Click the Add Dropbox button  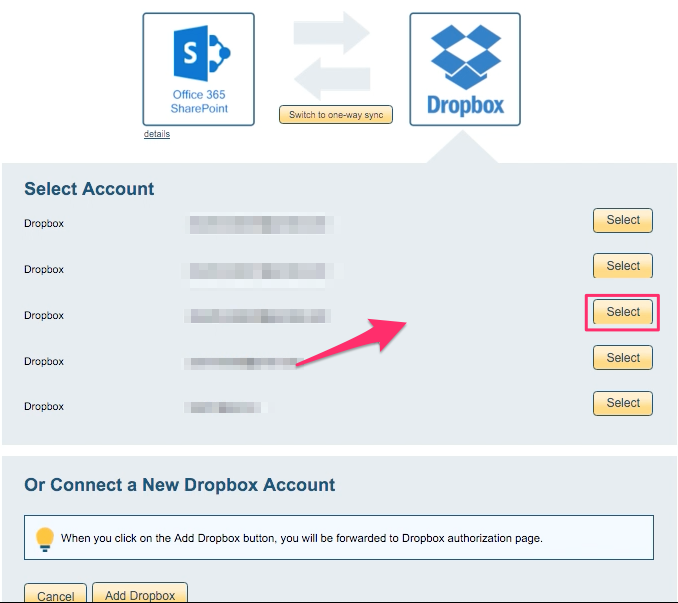(140, 593)
